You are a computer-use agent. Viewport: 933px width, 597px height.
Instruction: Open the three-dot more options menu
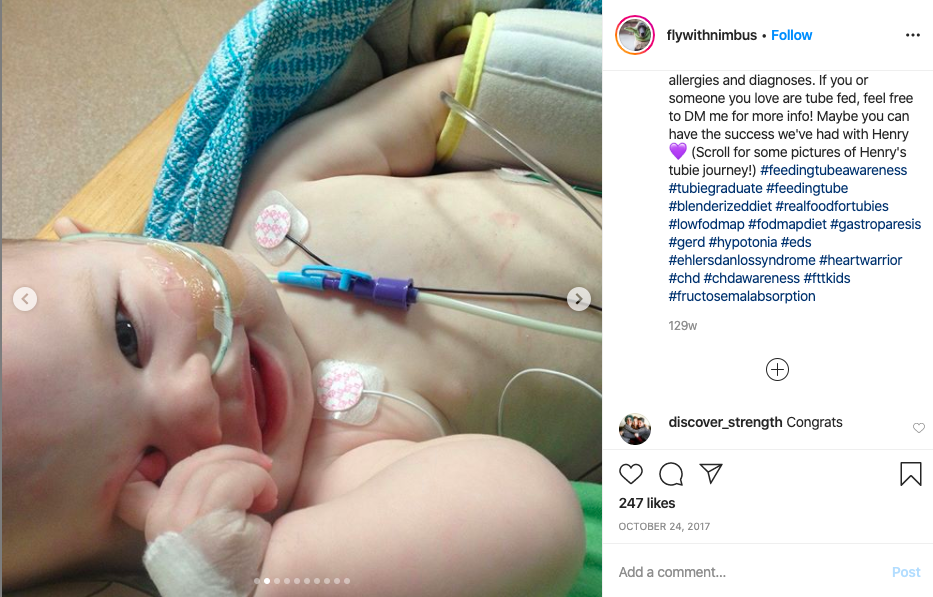(x=913, y=35)
